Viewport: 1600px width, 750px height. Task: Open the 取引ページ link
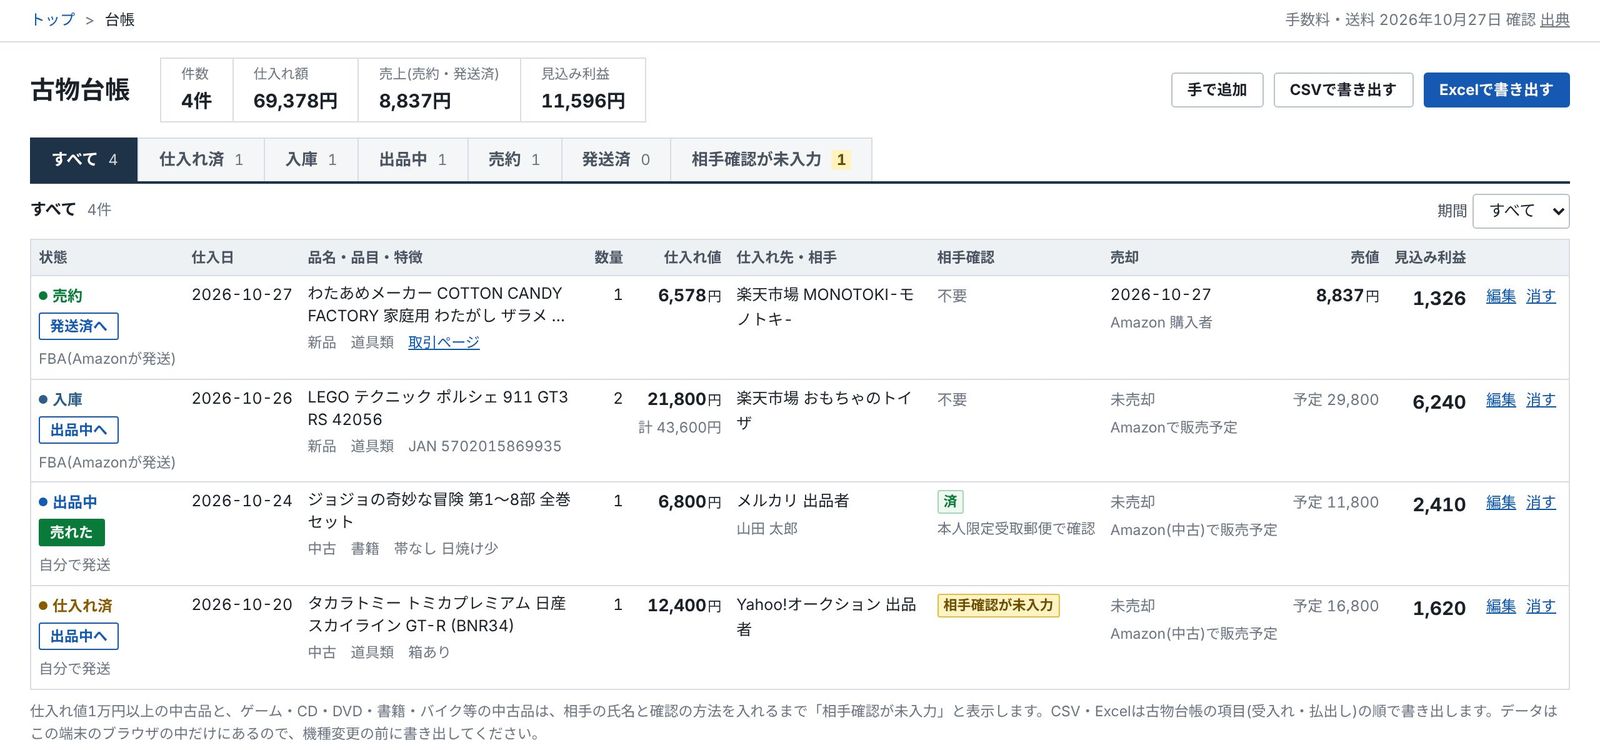(444, 343)
